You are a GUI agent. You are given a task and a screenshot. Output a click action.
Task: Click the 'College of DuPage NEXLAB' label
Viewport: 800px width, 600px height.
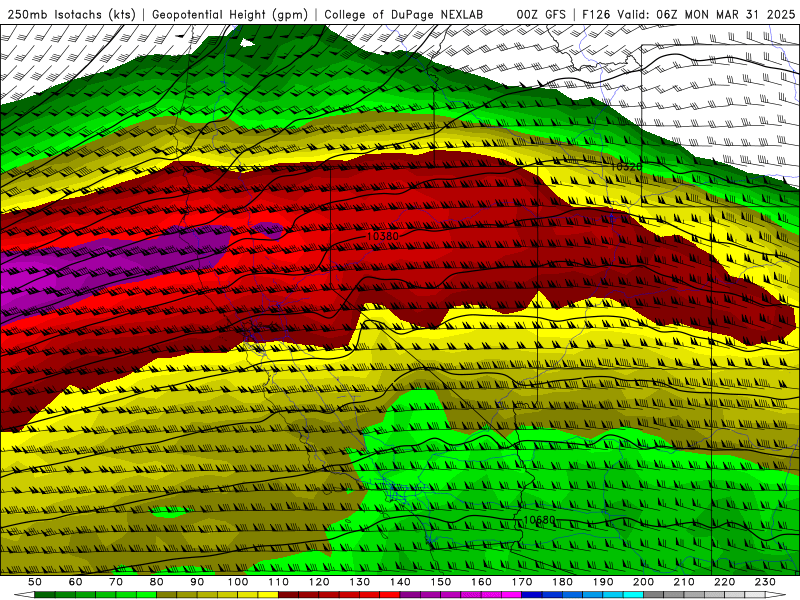point(404,14)
